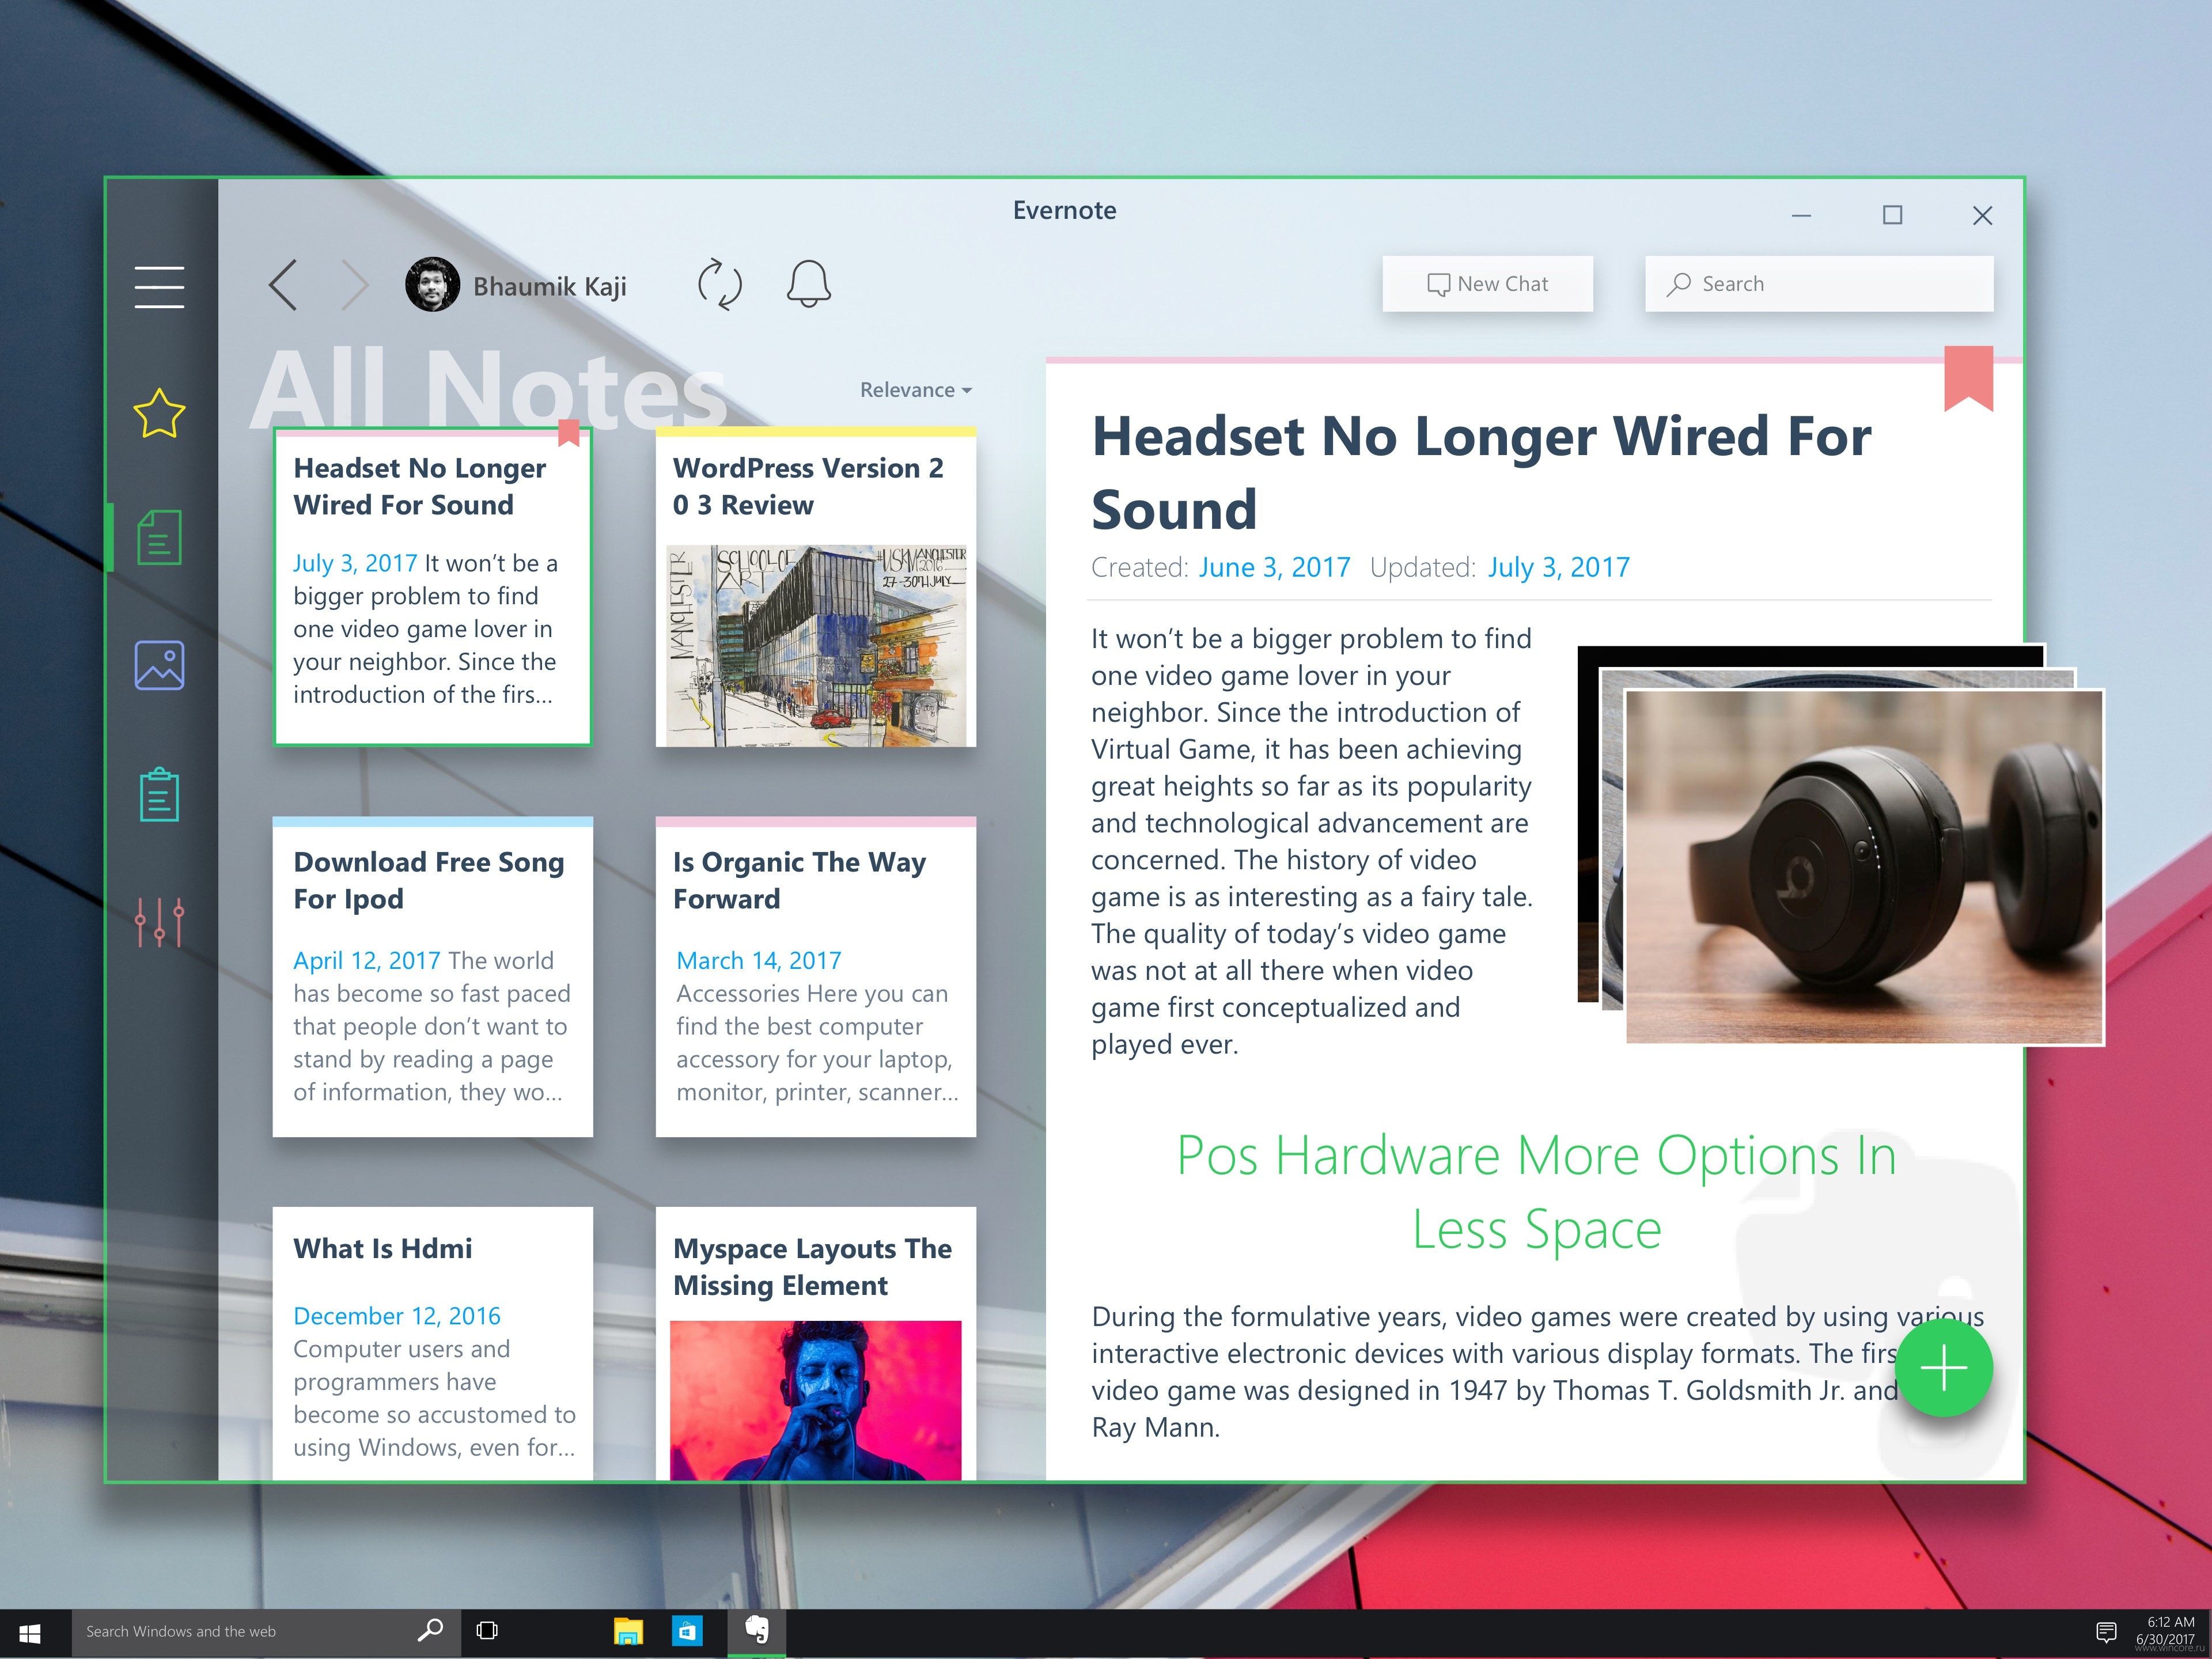Click into the Search field
This screenshot has width=2212, height=1659.
tap(1818, 284)
